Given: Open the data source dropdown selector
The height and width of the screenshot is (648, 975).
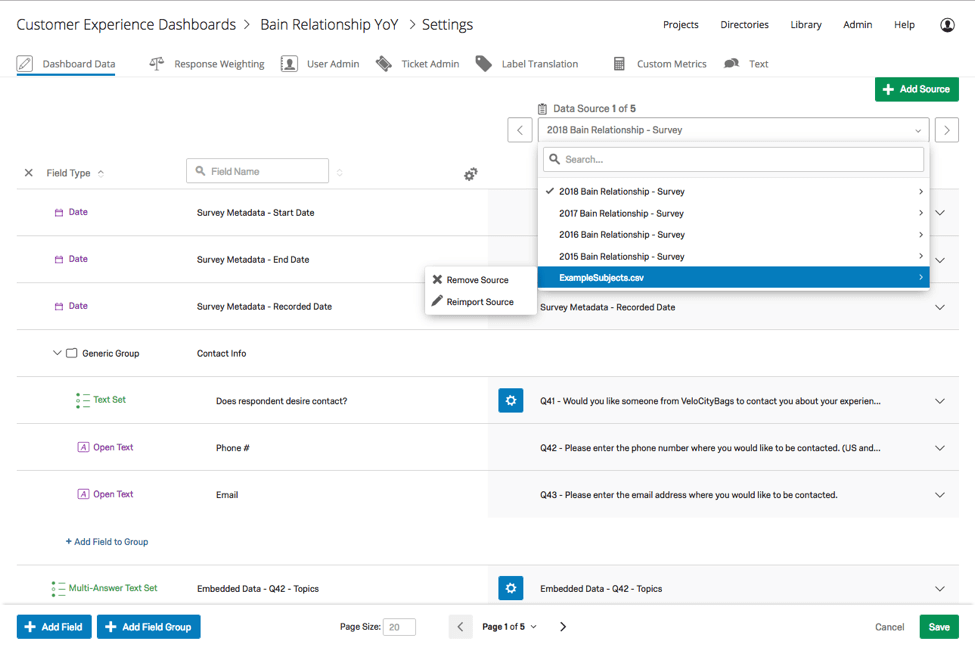Looking at the screenshot, I should pyautogui.click(x=733, y=130).
